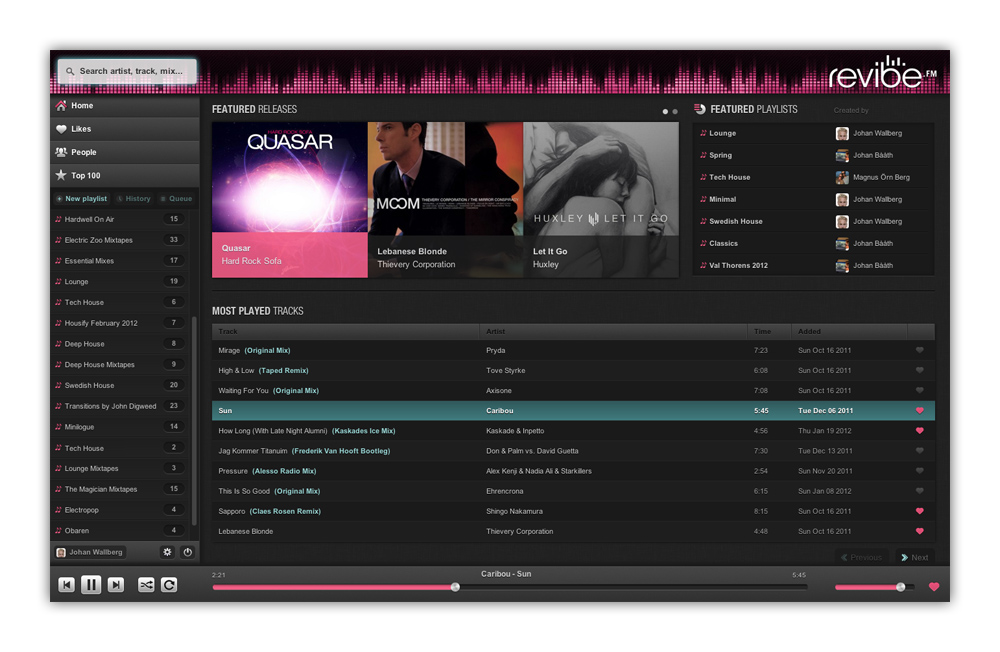
Task: Select the Electric Zoo Mixtapes playlist
Action: pos(120,240)
